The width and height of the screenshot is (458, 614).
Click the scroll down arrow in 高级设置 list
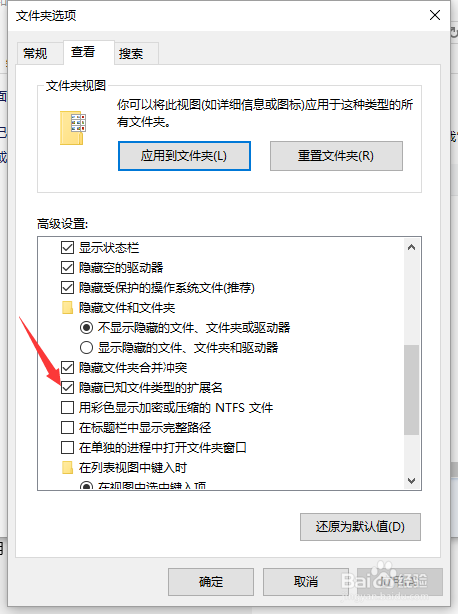[x=411, y=480]
